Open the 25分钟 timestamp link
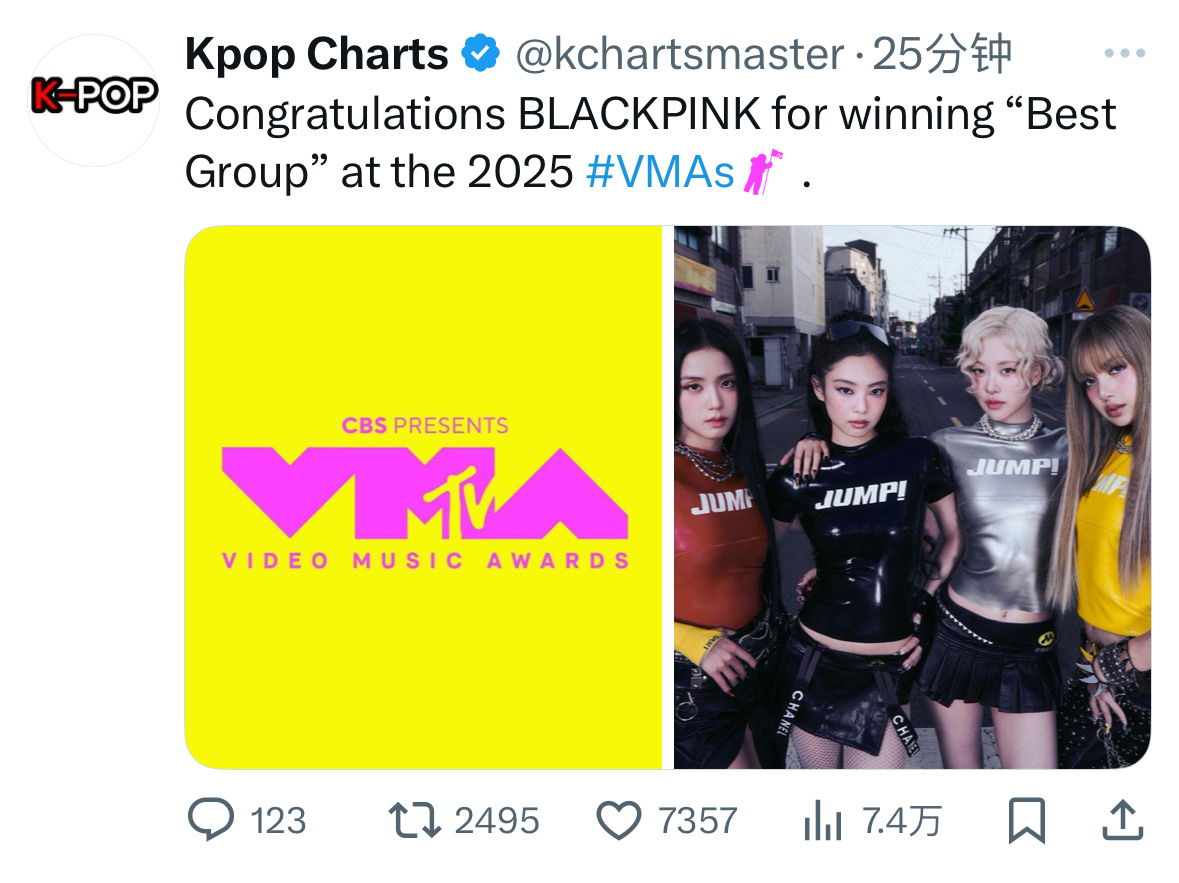 941,54
